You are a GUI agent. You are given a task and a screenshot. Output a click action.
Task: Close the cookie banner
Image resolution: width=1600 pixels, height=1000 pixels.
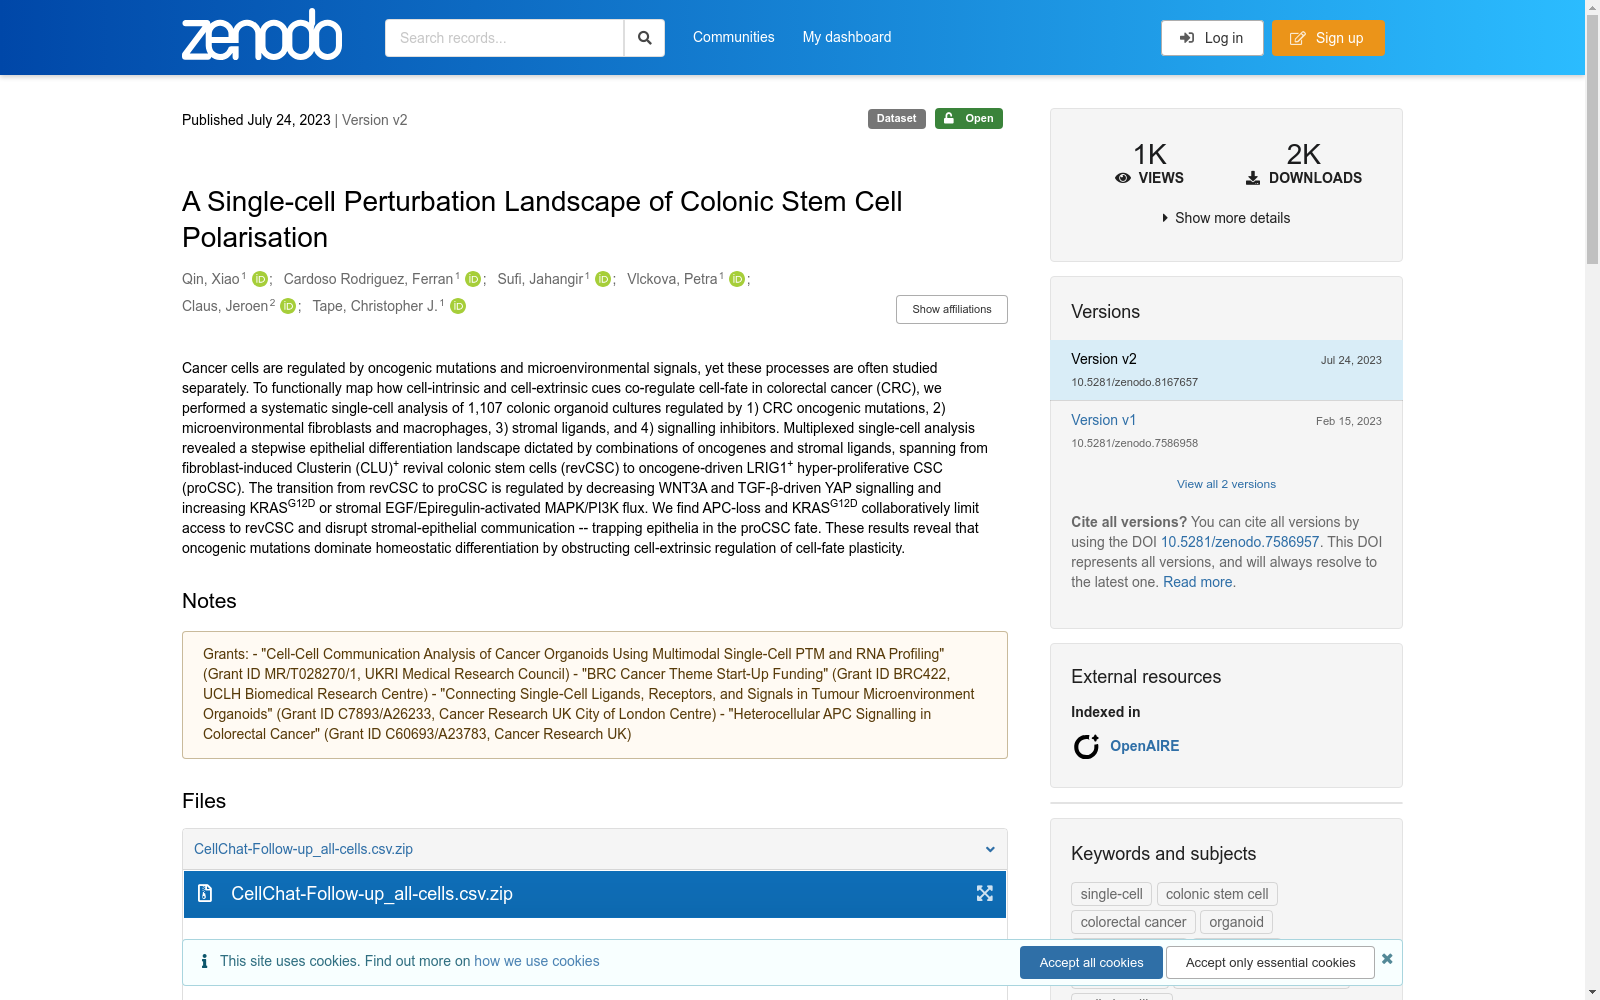(x=1387, y=958)
